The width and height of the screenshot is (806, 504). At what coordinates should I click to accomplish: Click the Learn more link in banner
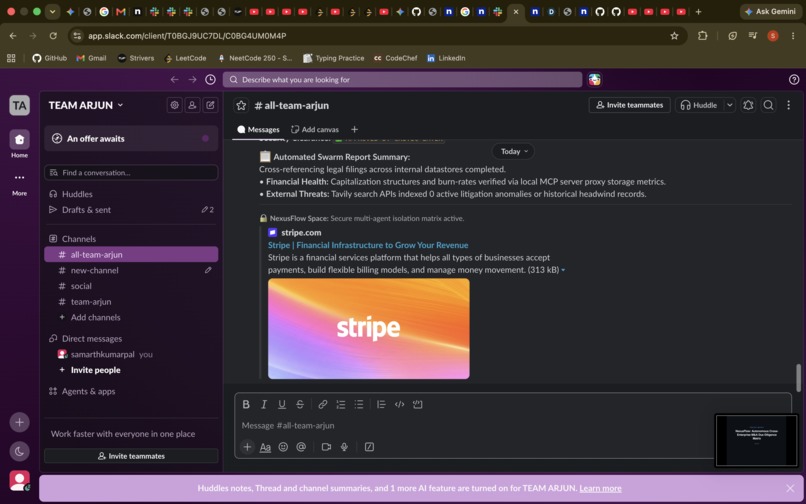coord(600,488)
